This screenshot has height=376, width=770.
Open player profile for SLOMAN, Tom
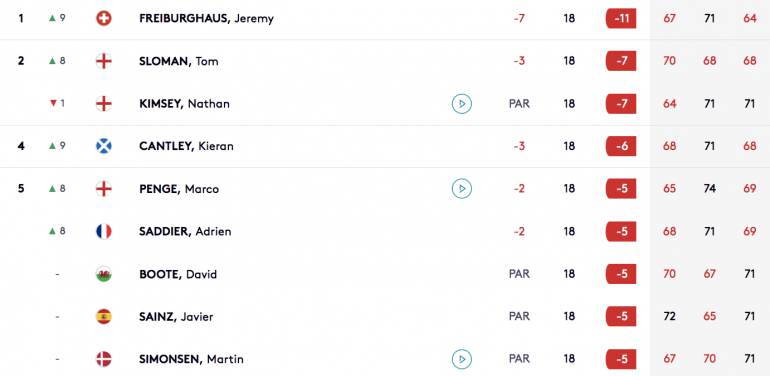179,61
